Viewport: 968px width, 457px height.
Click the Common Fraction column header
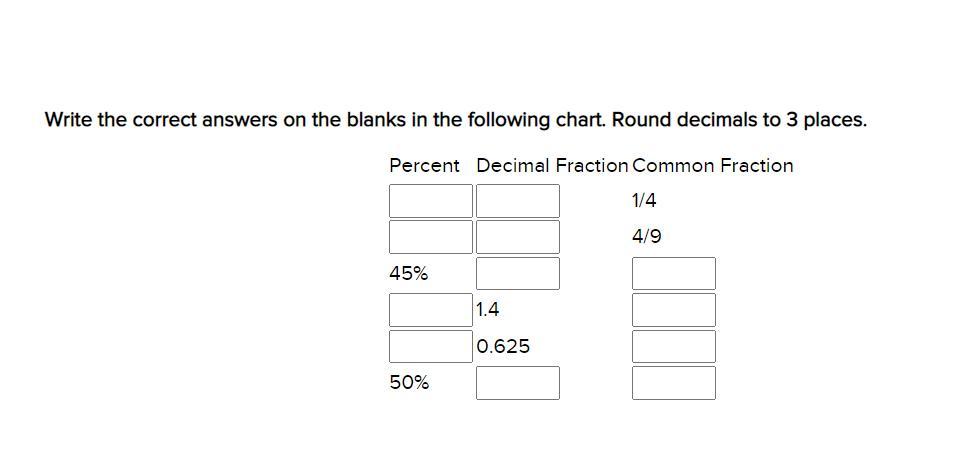pyautogui.click(x=713, y=166)
